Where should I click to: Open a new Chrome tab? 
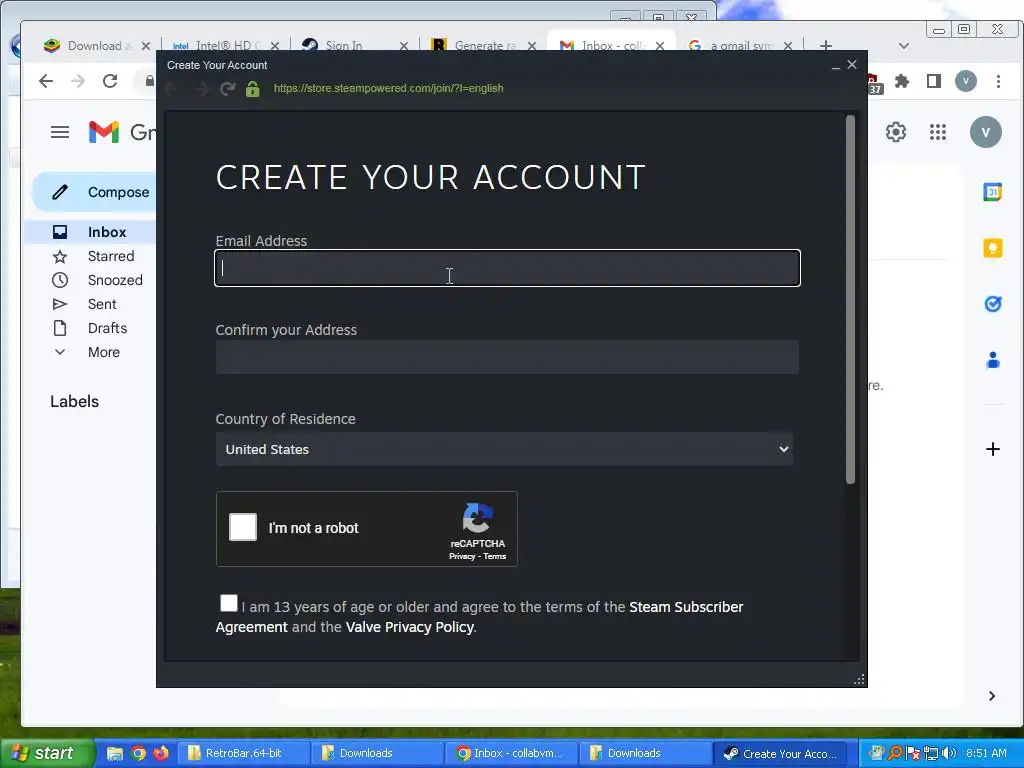[x=826, y=46]
